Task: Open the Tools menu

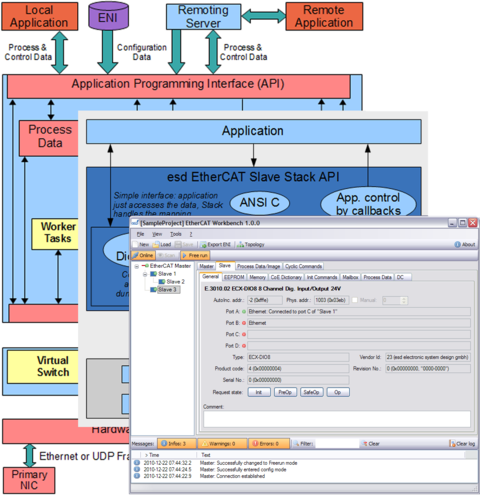Action: [x=176, y=234]
